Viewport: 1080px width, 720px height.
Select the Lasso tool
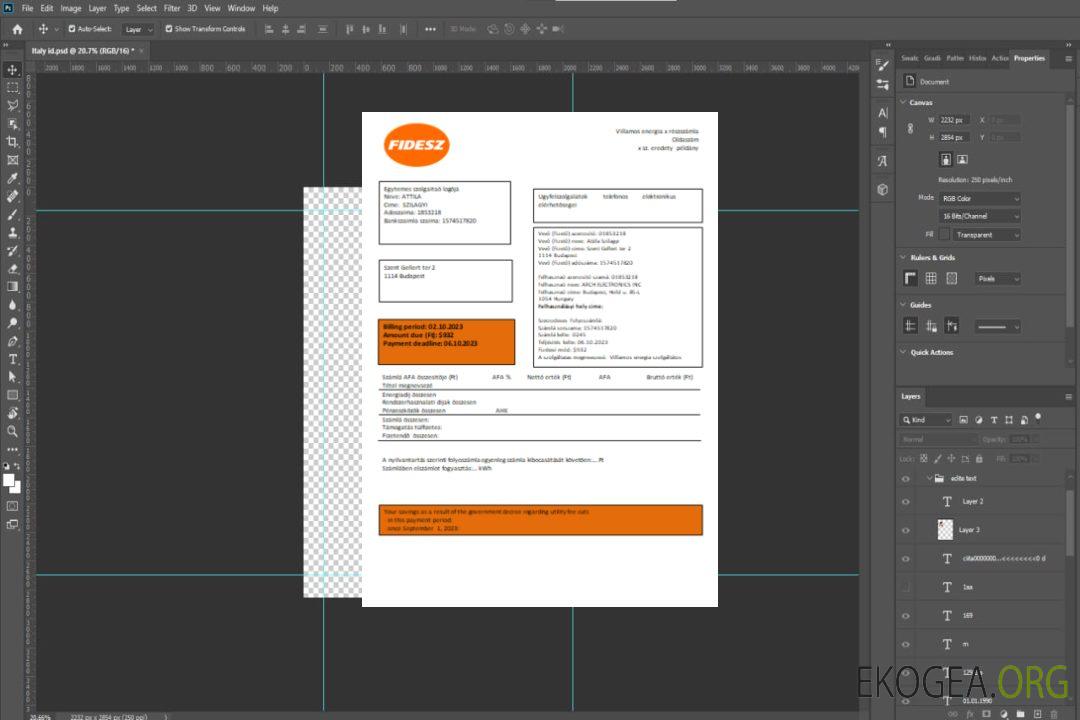click(12, 105)
